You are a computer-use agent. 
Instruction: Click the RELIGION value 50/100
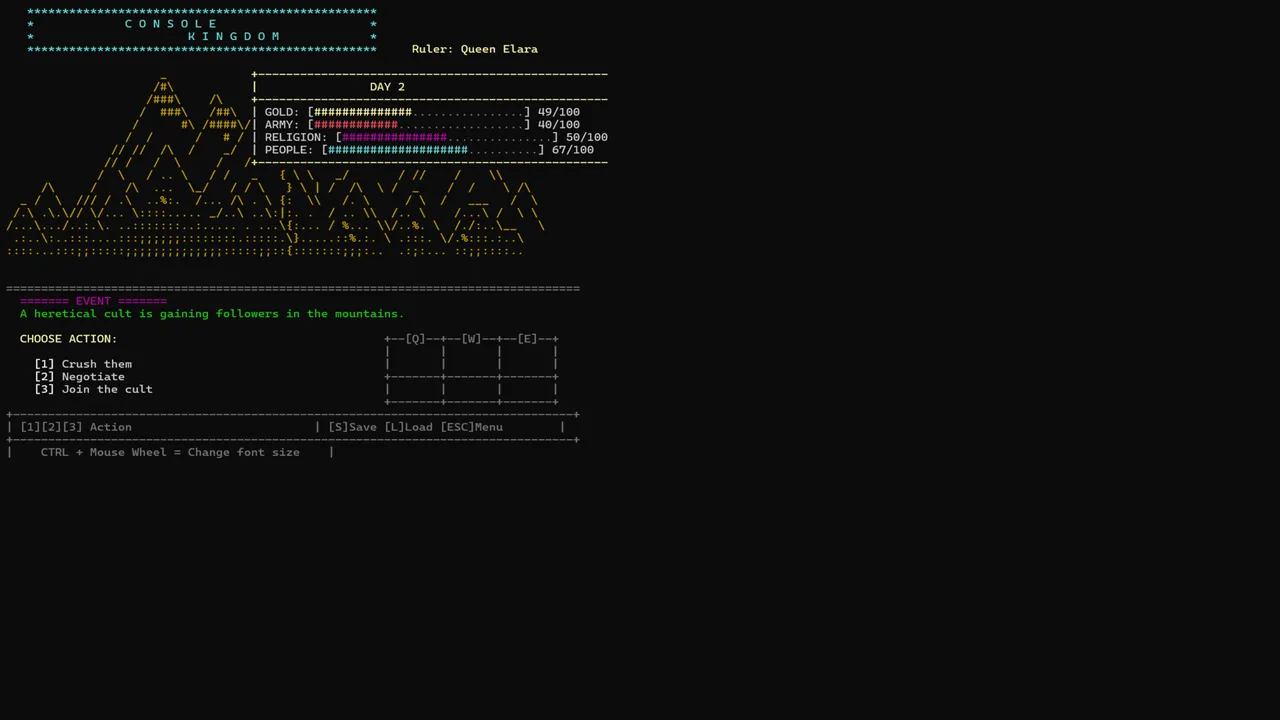587,137
